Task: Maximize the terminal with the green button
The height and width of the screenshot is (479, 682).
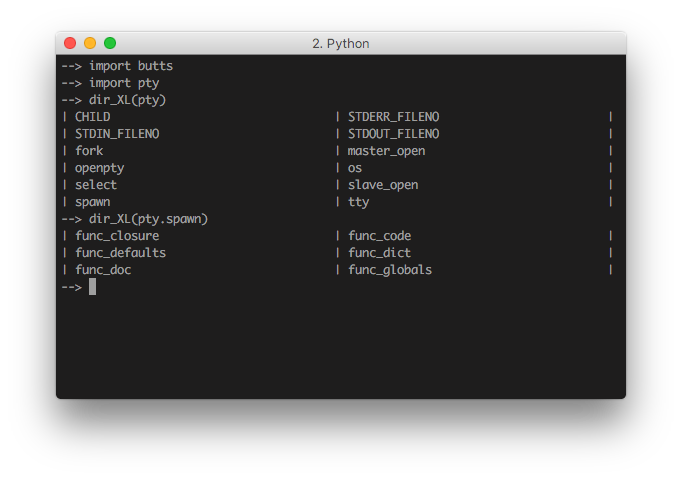Action: point(110,43)
